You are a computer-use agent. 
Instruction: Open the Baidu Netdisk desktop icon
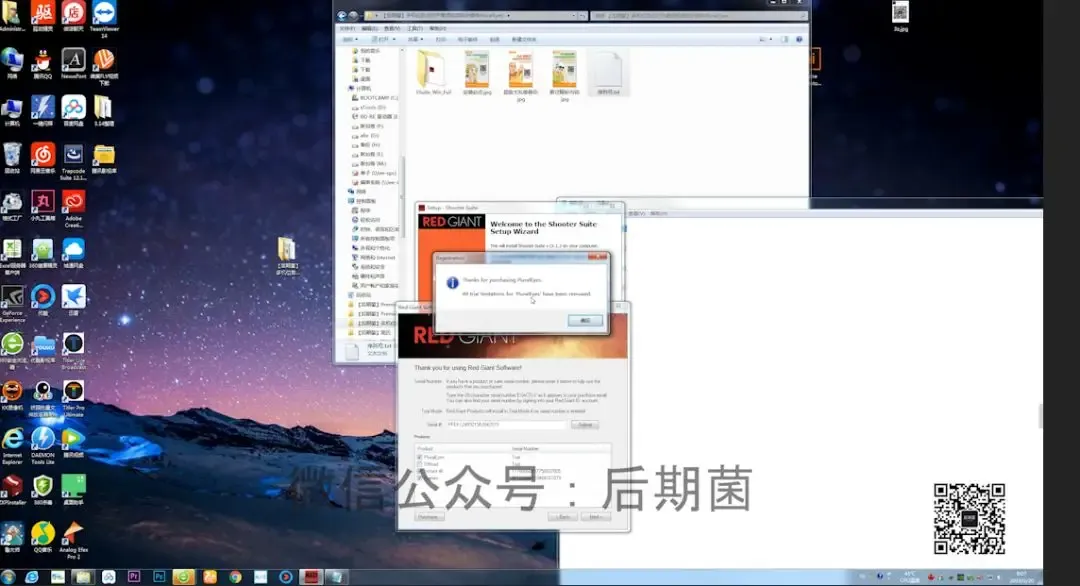(x=73, y=111)
